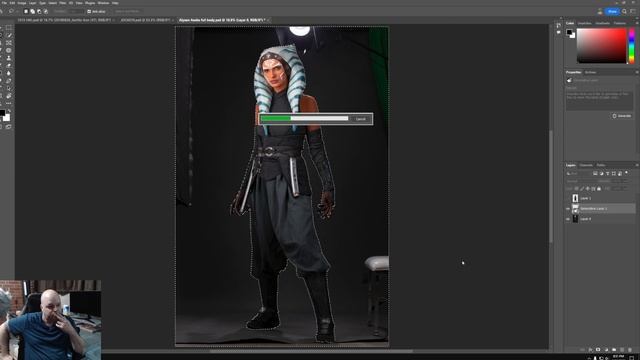Image resolution: width=640 pixels, height=360 pixels.
Task: Select the Rectangular Marquee tool
Action: tap(9, 27)
